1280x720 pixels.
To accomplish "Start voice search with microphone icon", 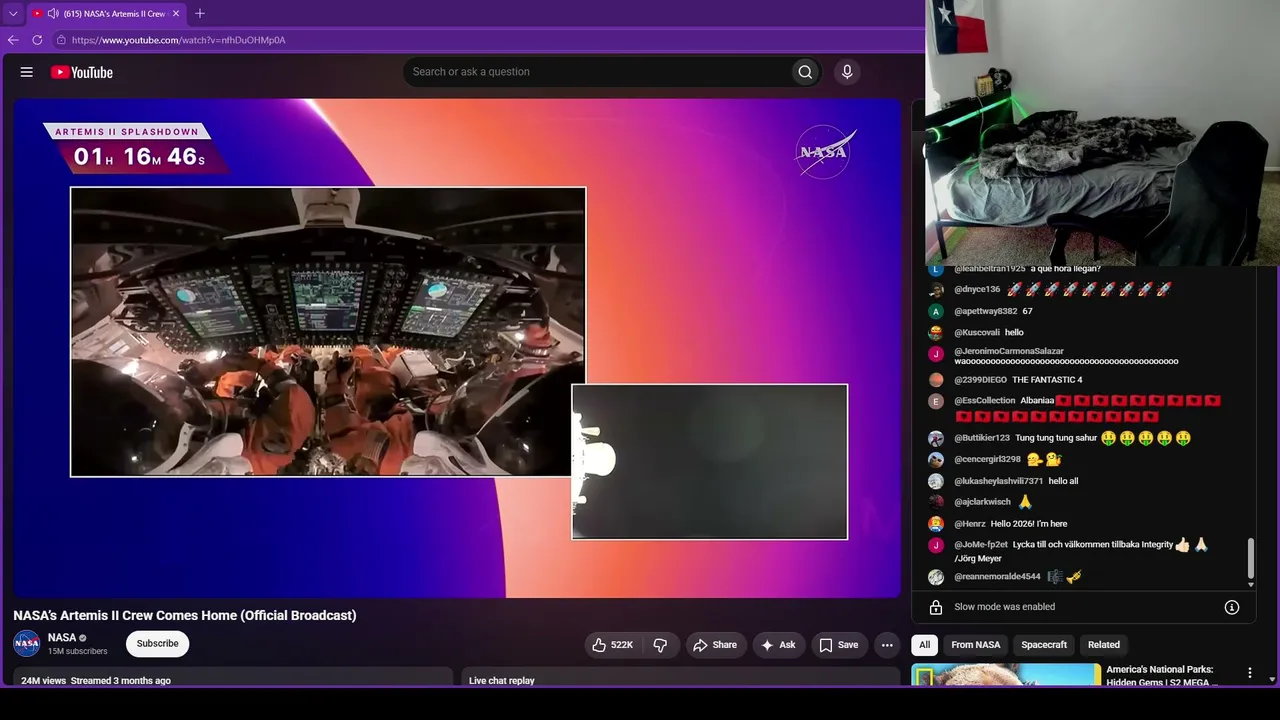I will pos(847,72).
